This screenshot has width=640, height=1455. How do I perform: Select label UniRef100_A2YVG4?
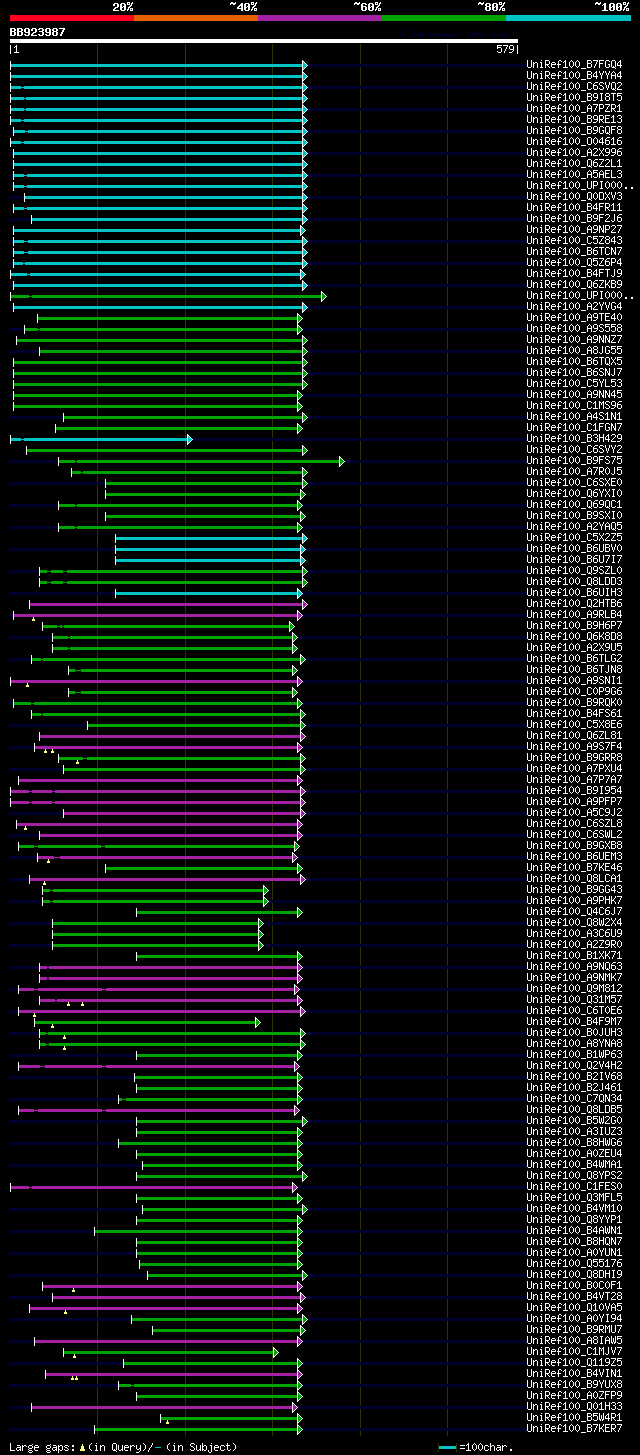coord(574,307)
